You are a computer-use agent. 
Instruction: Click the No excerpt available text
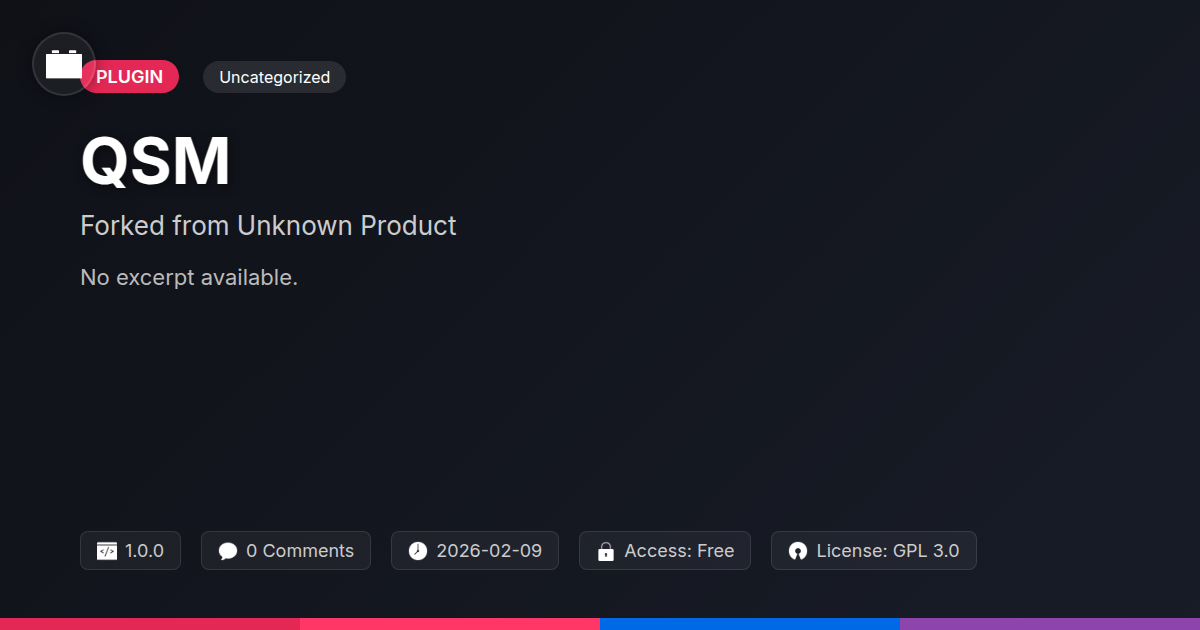click(x=189, y=278)
